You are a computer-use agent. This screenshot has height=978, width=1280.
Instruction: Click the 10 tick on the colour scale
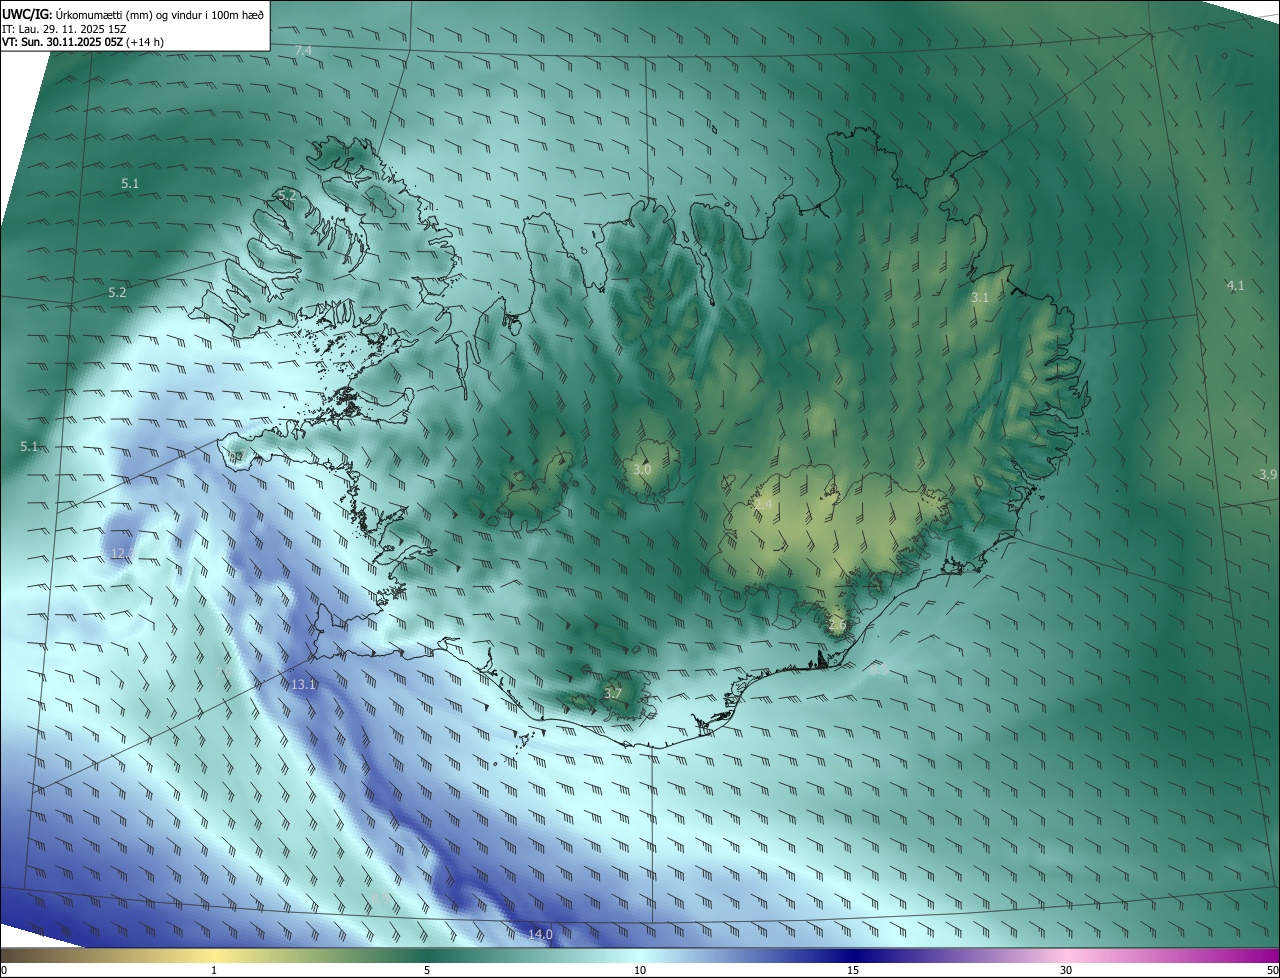point(640,970)
